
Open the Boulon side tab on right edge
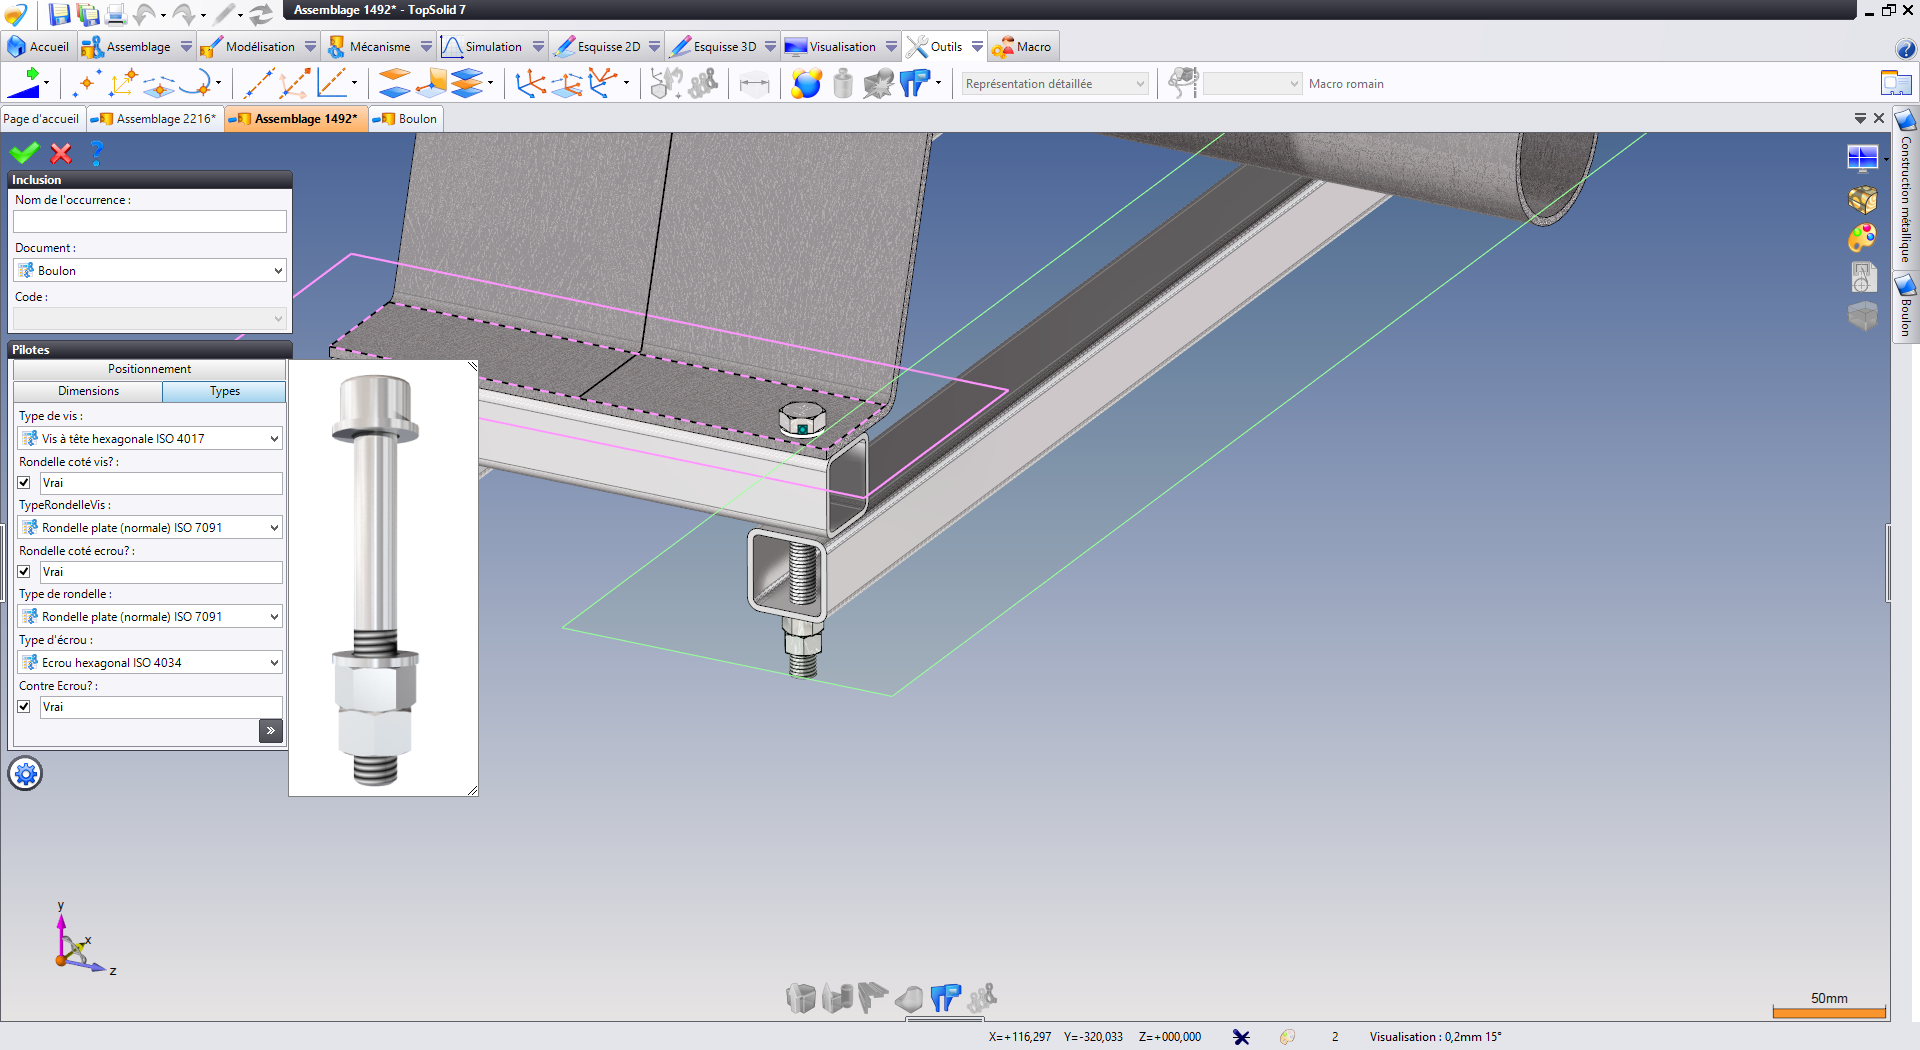pyautogui.click(x=1906, y=308)
